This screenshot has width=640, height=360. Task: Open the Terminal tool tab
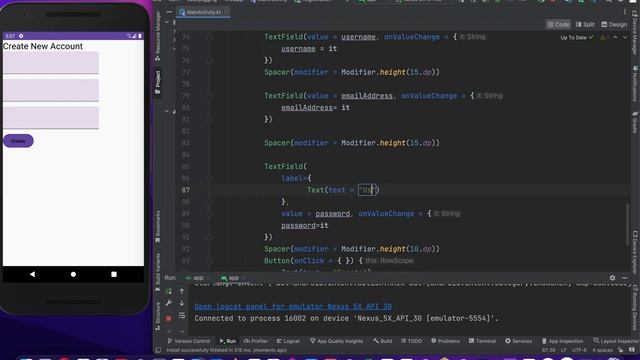click(x=482, y=341)
